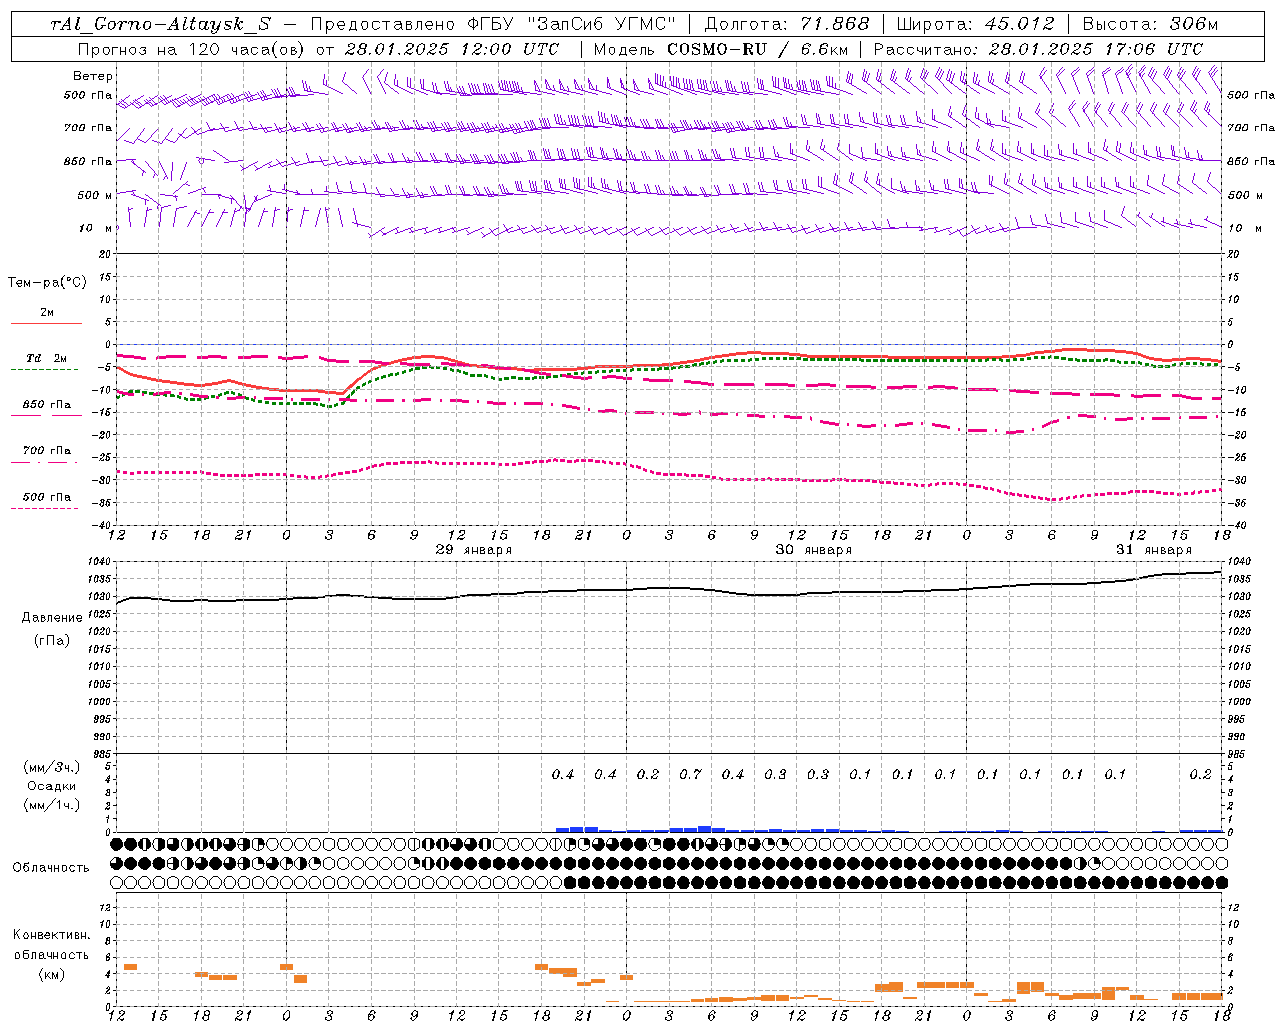Click the Конвективн. label

[x=51, y=934]
